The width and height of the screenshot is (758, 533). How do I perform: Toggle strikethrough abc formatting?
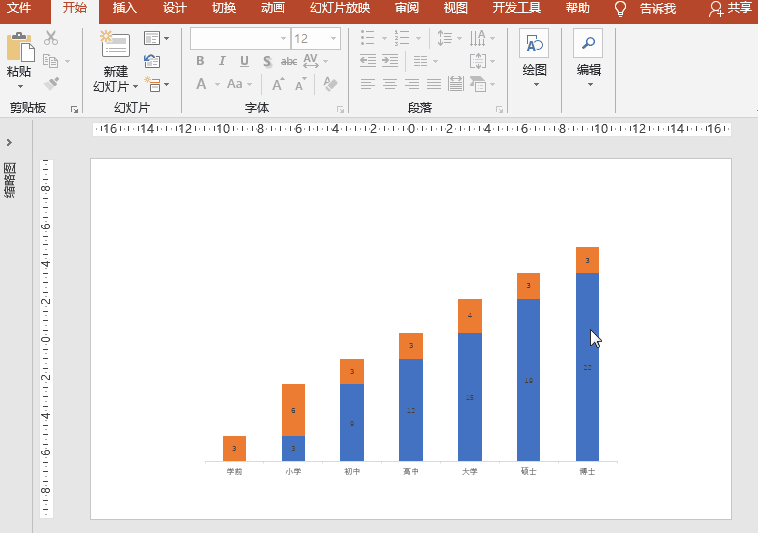289,61
